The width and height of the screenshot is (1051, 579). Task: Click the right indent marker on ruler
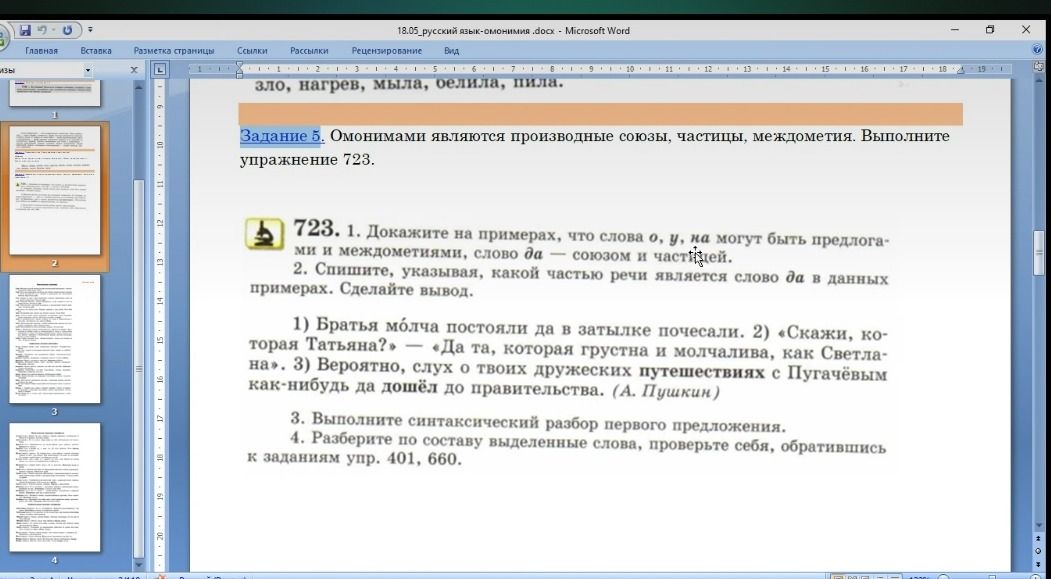point(963,70)
